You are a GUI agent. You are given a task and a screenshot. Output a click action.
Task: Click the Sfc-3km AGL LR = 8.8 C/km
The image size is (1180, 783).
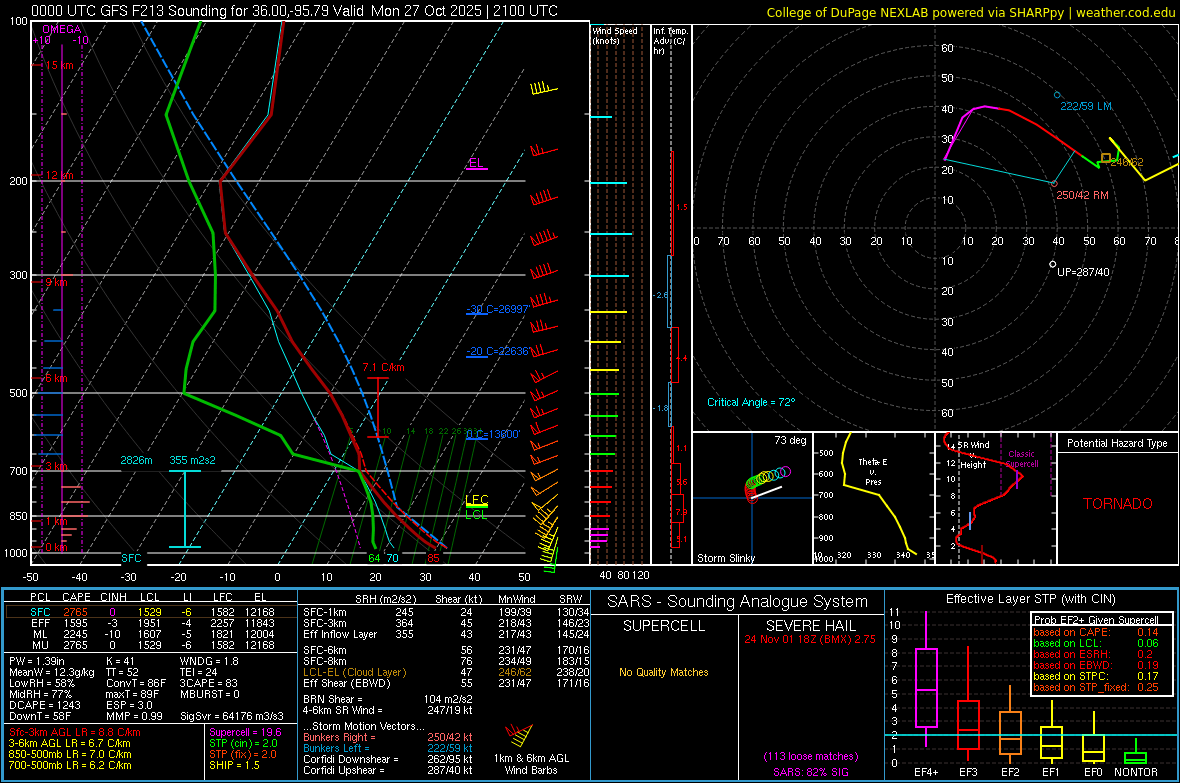tap(75, 732)
